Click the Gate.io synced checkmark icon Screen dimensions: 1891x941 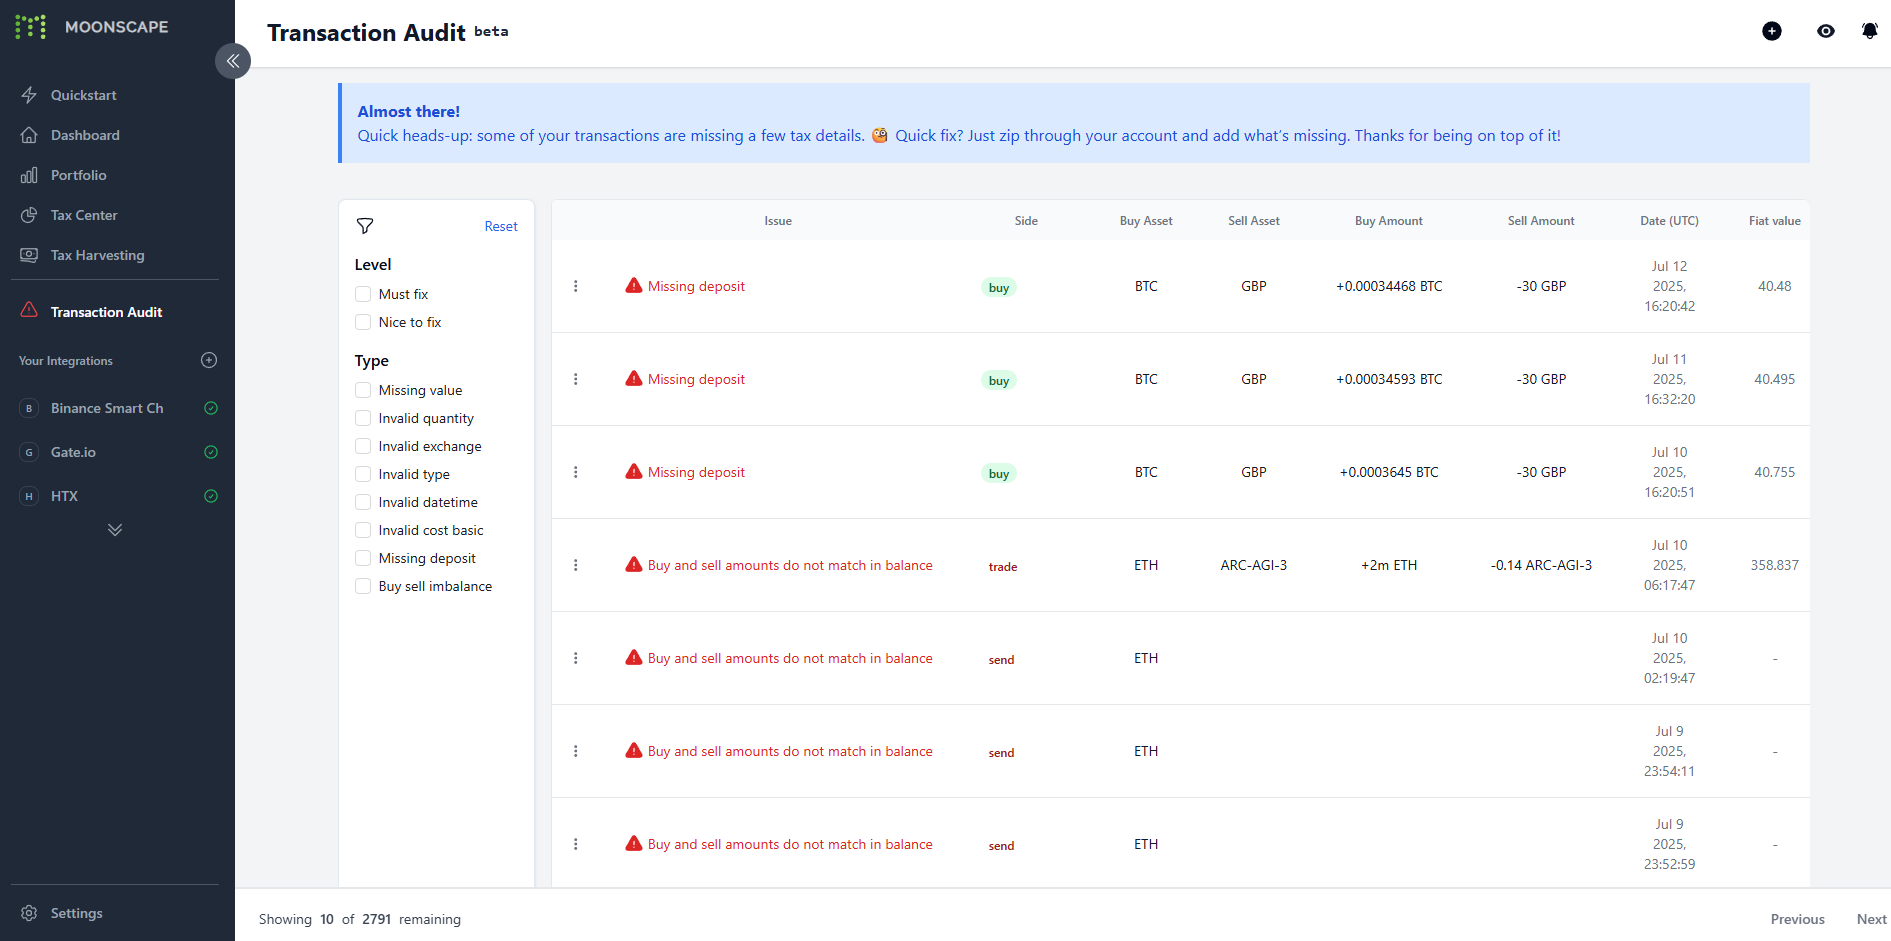pyautogui.click(x=211, y=452)
